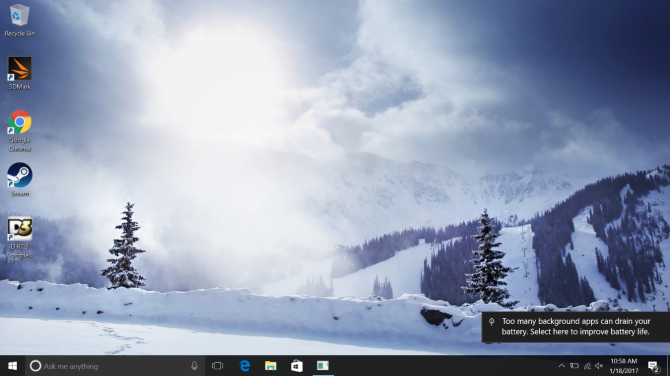Open the Recycle Bin desktop icon

tap(19, 21)
